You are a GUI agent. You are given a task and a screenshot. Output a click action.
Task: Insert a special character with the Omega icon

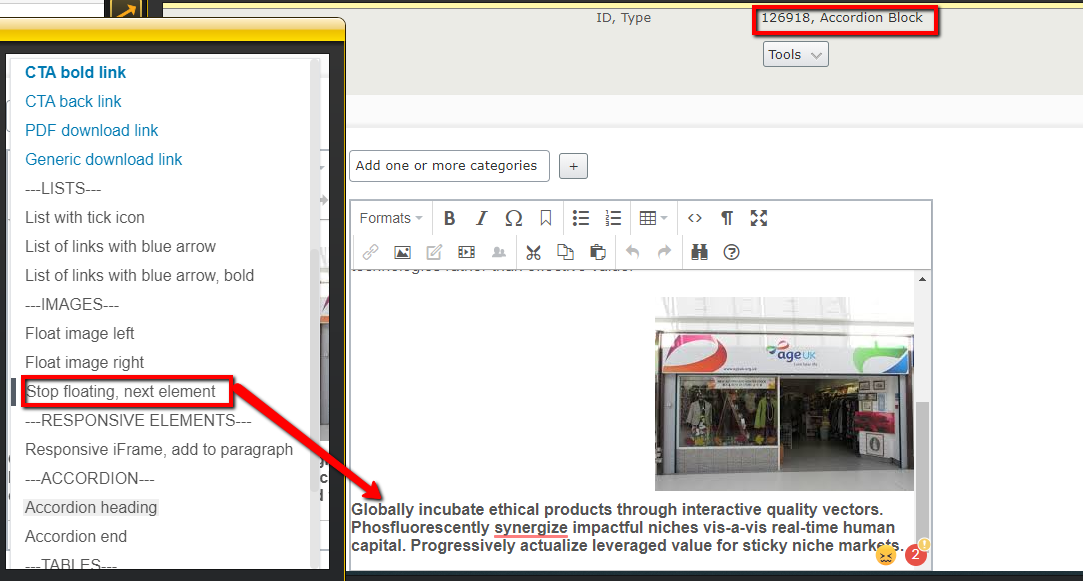coord(513,218)
